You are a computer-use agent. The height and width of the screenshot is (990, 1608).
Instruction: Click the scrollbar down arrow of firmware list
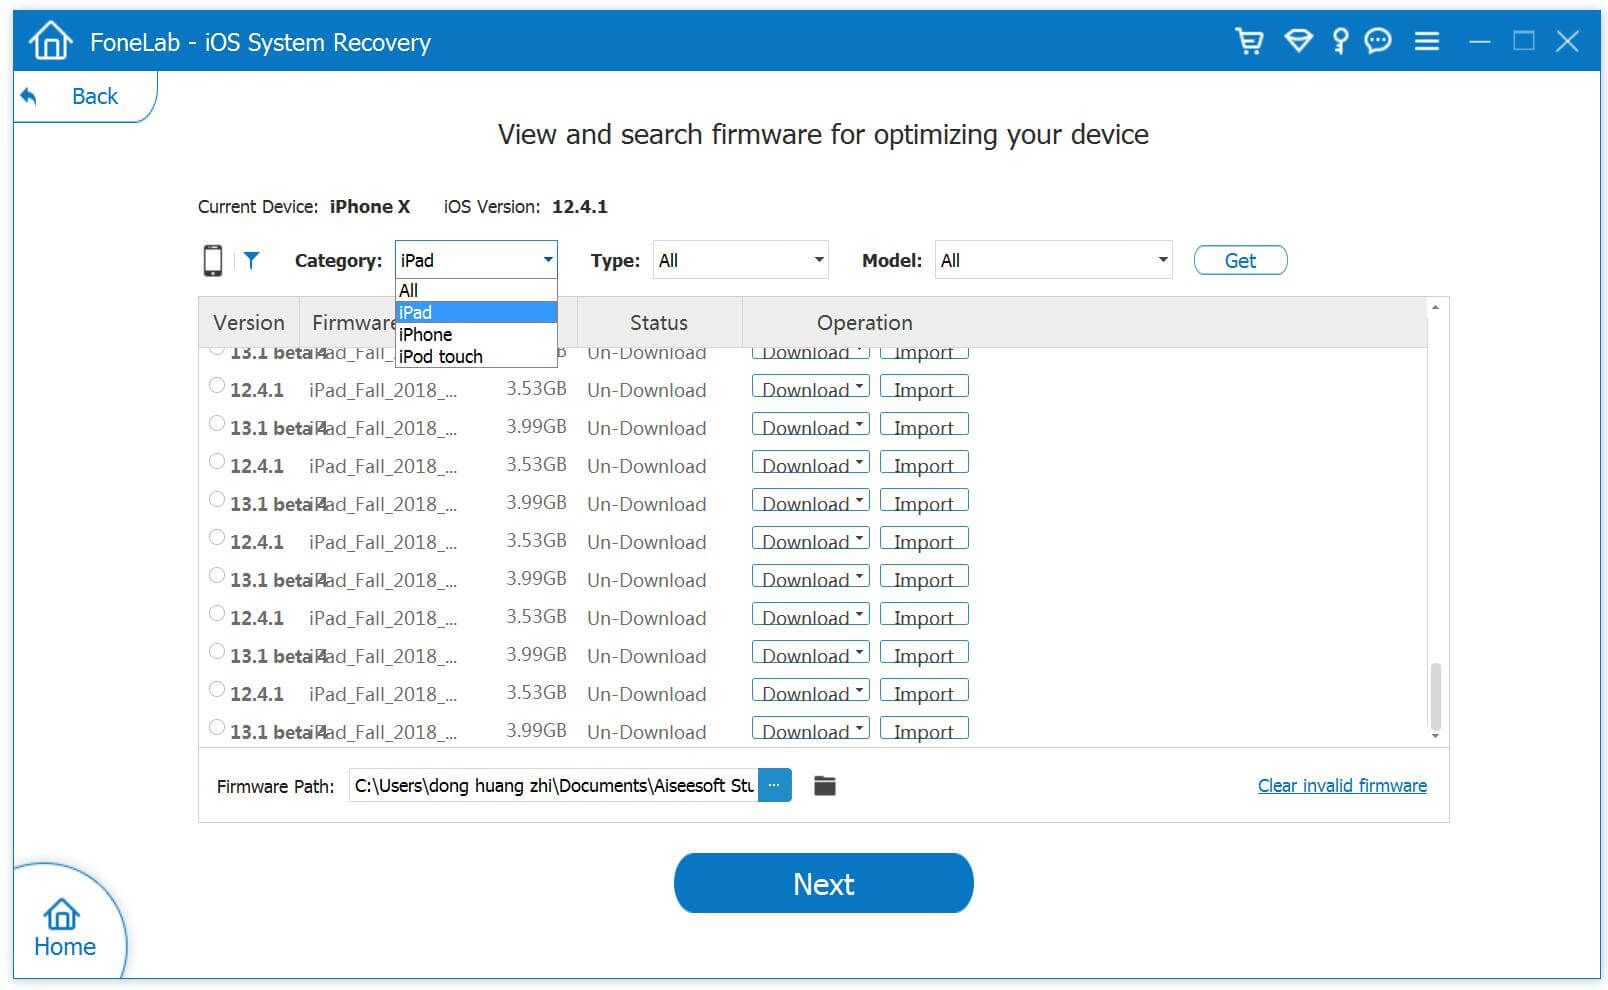point(1435,736)
